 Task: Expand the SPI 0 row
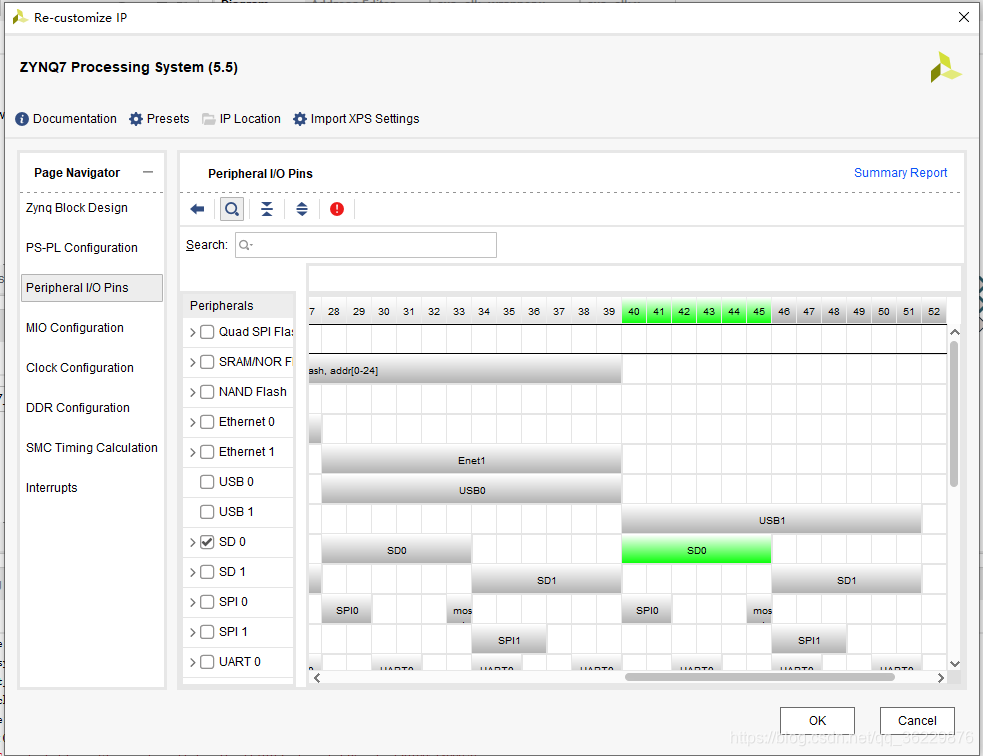point(192,603)
